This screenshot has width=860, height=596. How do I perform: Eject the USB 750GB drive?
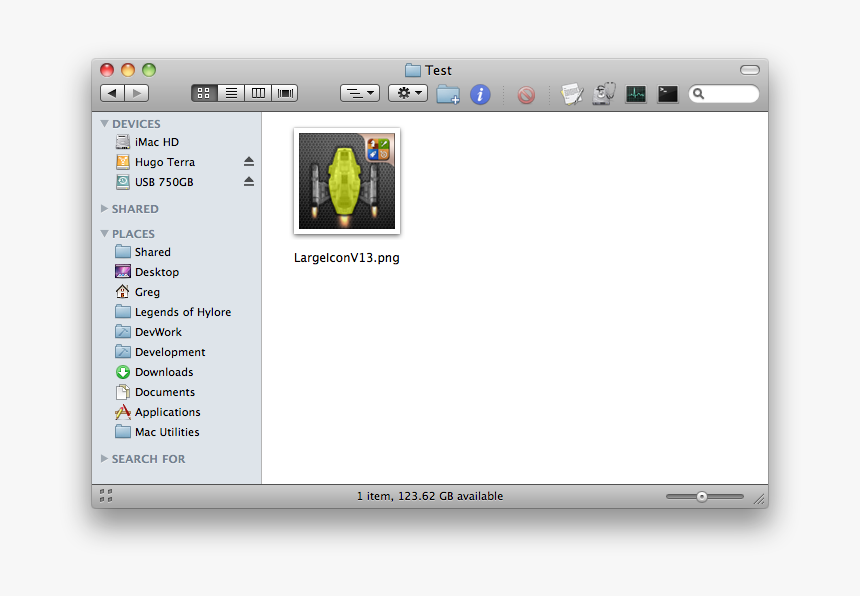248,181
